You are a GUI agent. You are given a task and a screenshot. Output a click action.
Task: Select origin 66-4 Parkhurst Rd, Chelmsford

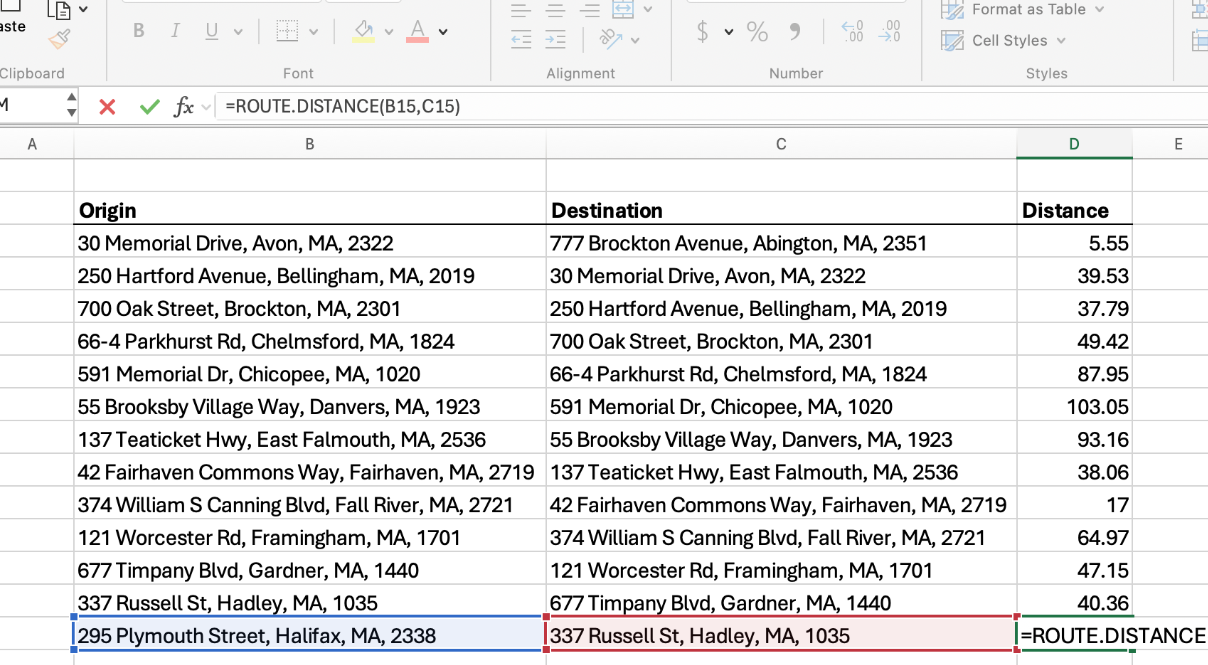[x=310, y=341]
